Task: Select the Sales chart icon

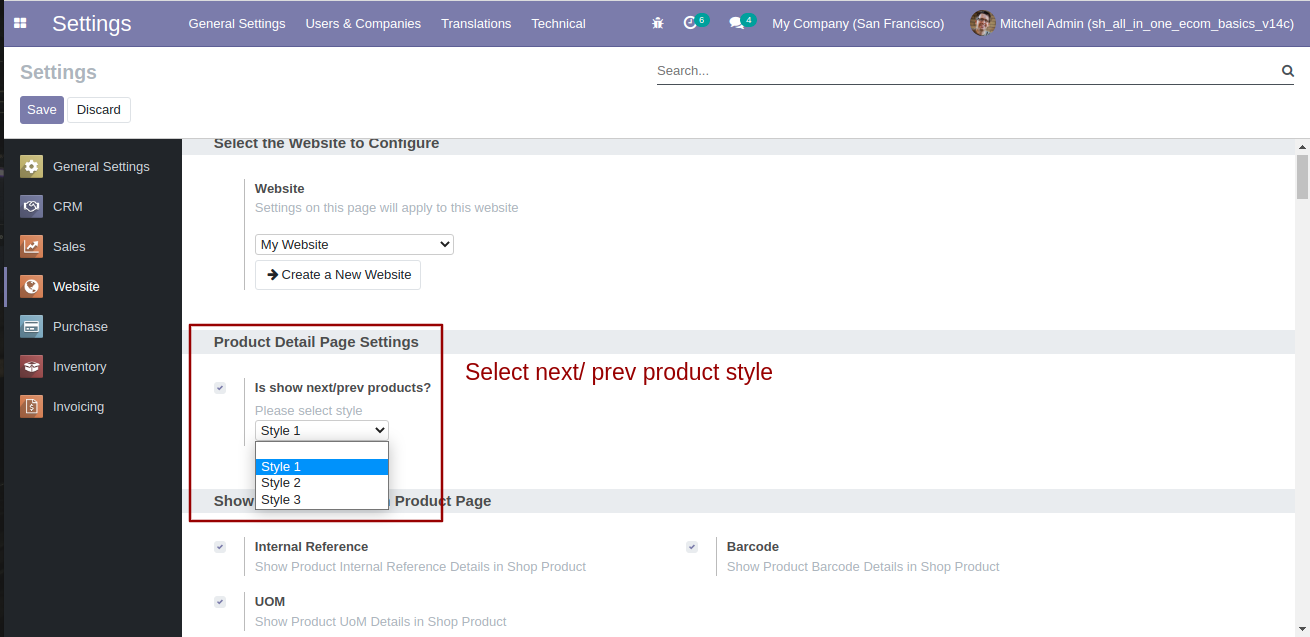Action: [31, 247]
